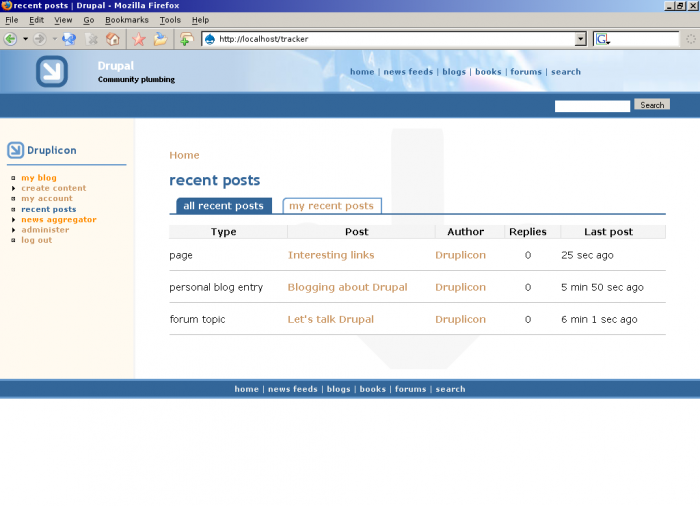Go back with the green Back arrow
Viewport: 700px width, 506px height.
point(11,39)
